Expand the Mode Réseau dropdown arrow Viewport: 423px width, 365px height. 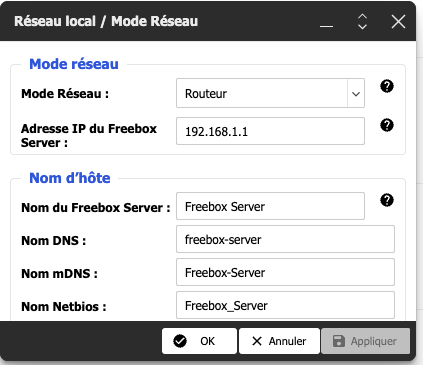356,93
